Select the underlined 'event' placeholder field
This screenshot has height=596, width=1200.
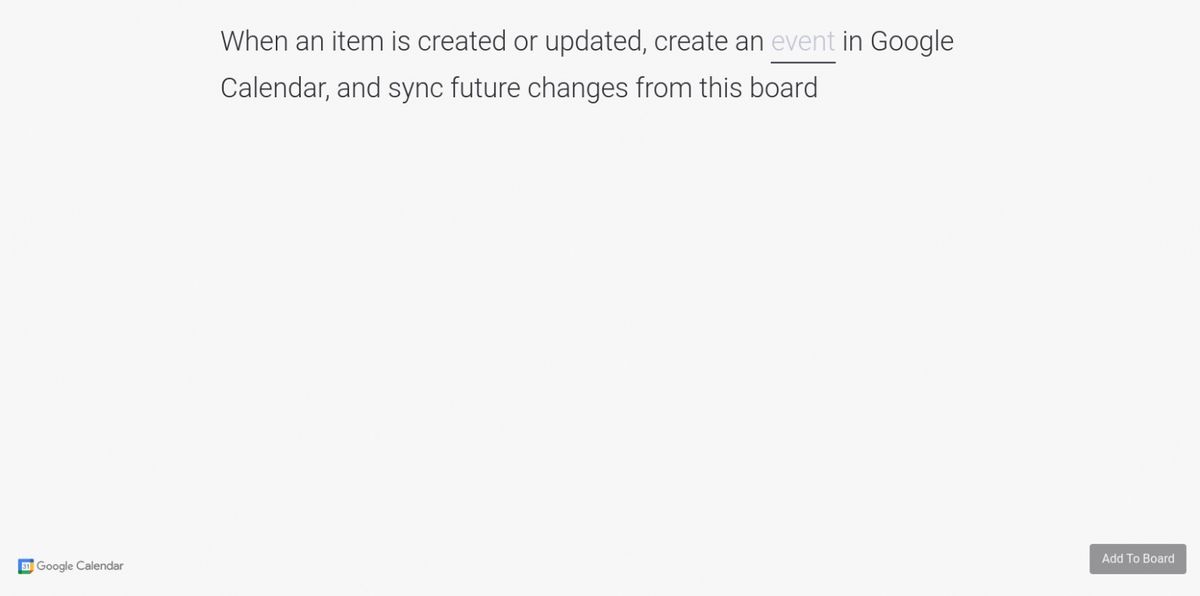pos(803,42)
